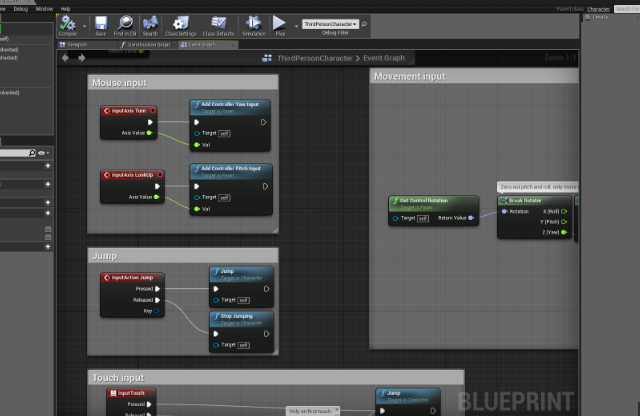
Task: Click the Yaw Input node's execution input pin
Action: 196,122
